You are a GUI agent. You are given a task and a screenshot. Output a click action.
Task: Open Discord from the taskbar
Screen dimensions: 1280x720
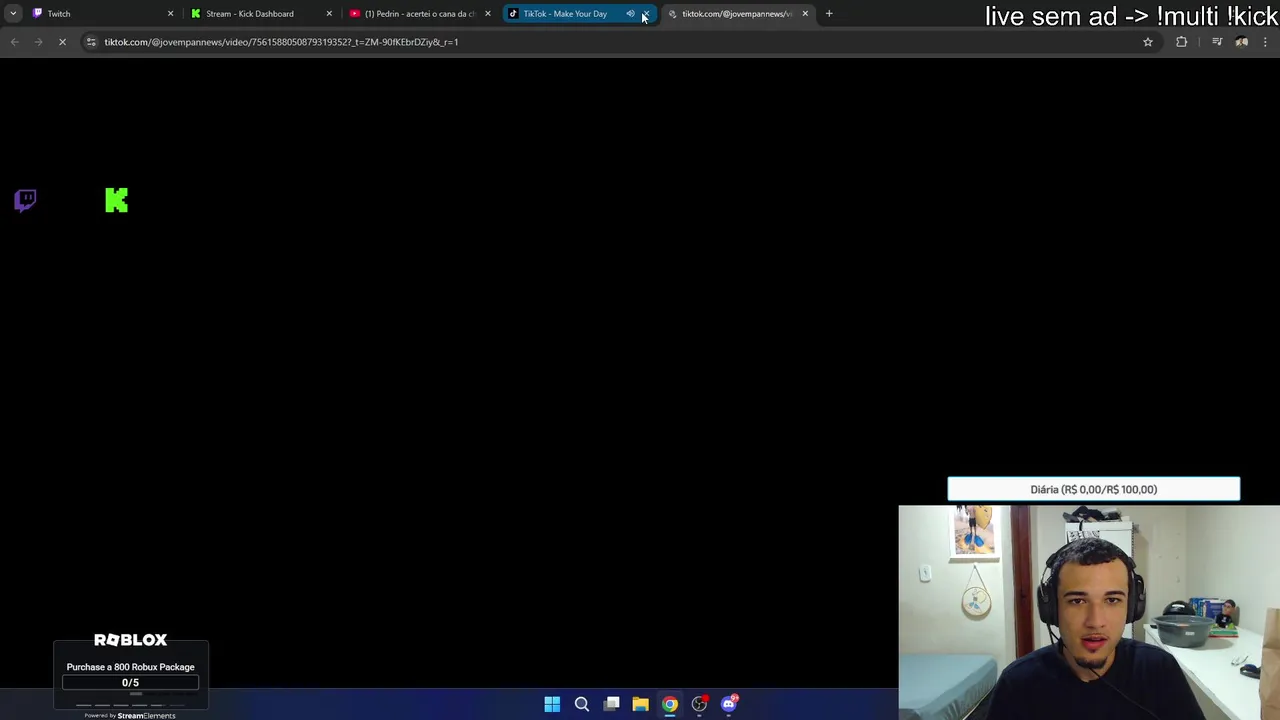729,704
